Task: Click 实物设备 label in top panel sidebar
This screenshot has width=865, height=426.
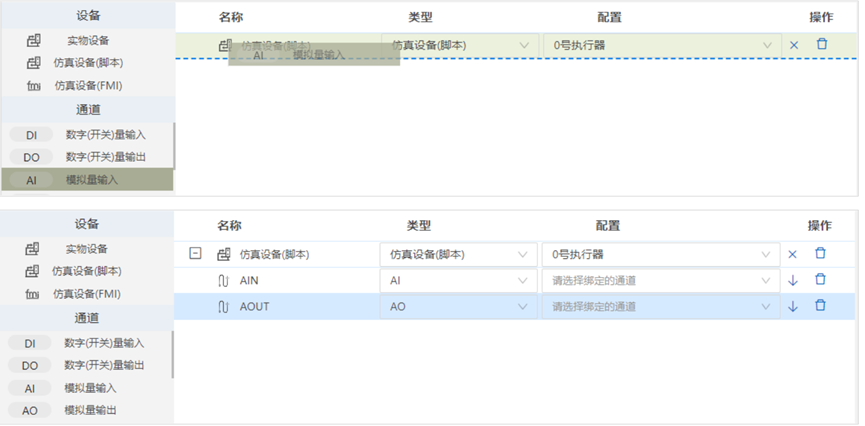Action: tap(88, 41)
